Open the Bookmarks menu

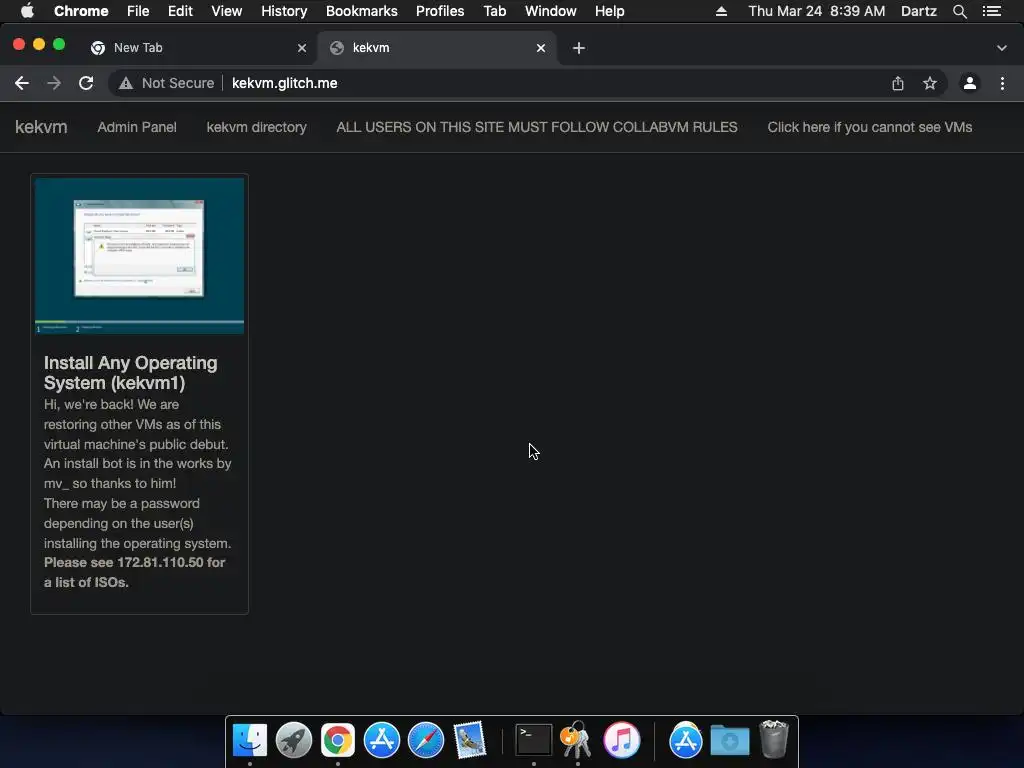[362, 11]
